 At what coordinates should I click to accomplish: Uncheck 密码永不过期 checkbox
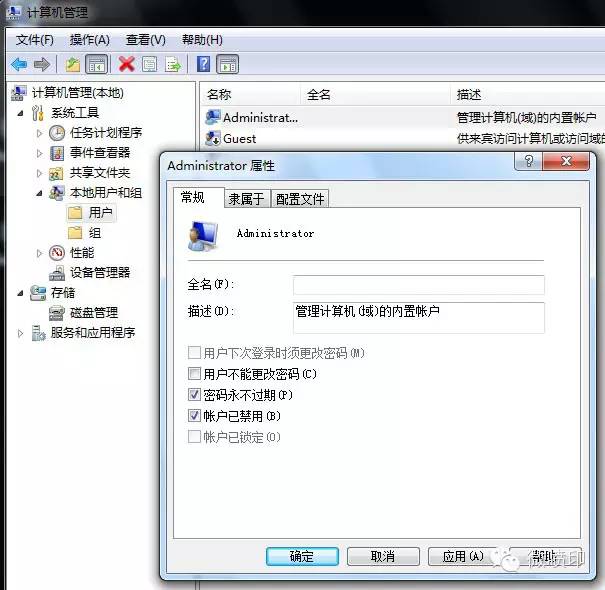[194, 394]
